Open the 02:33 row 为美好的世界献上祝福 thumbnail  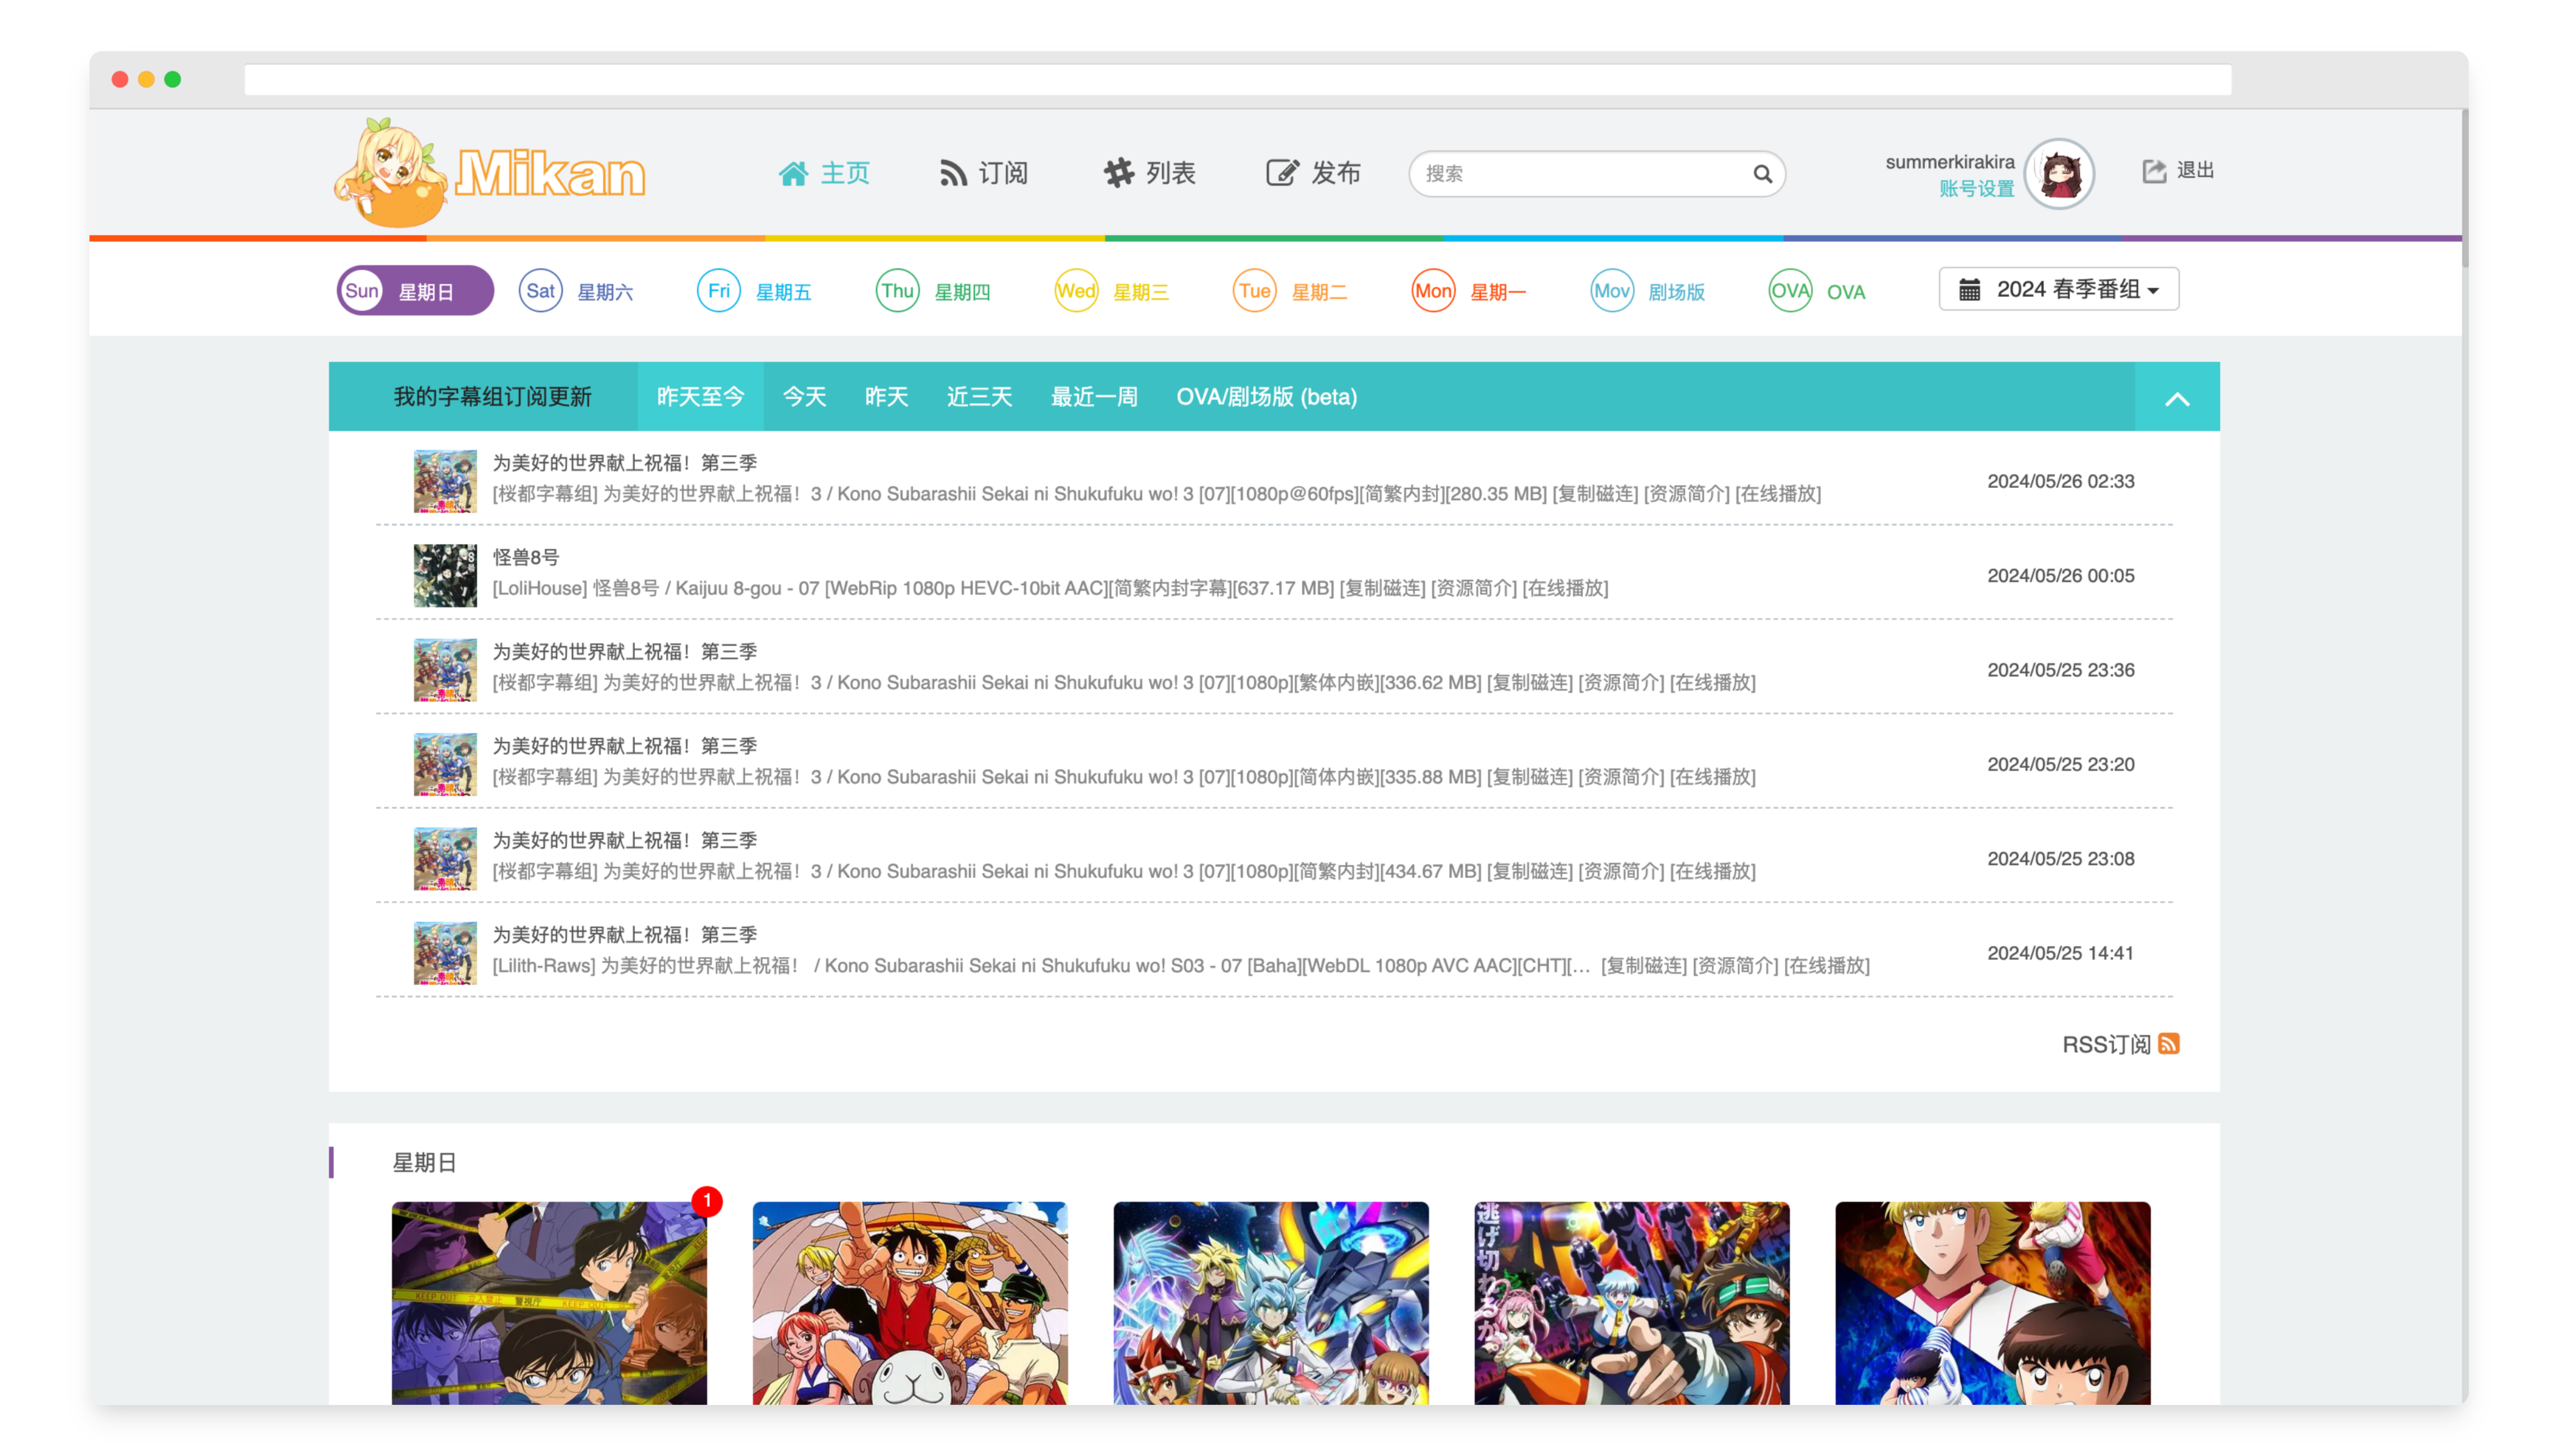pos(445,481)
